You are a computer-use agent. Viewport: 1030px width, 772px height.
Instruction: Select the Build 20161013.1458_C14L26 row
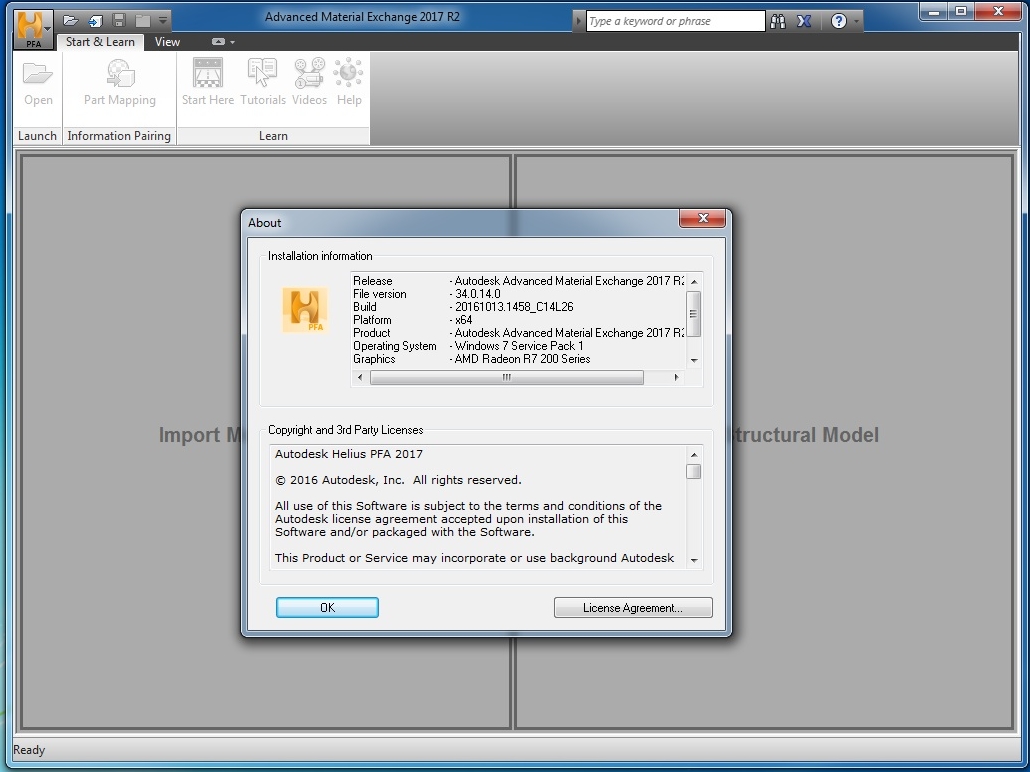click(518, 307)
